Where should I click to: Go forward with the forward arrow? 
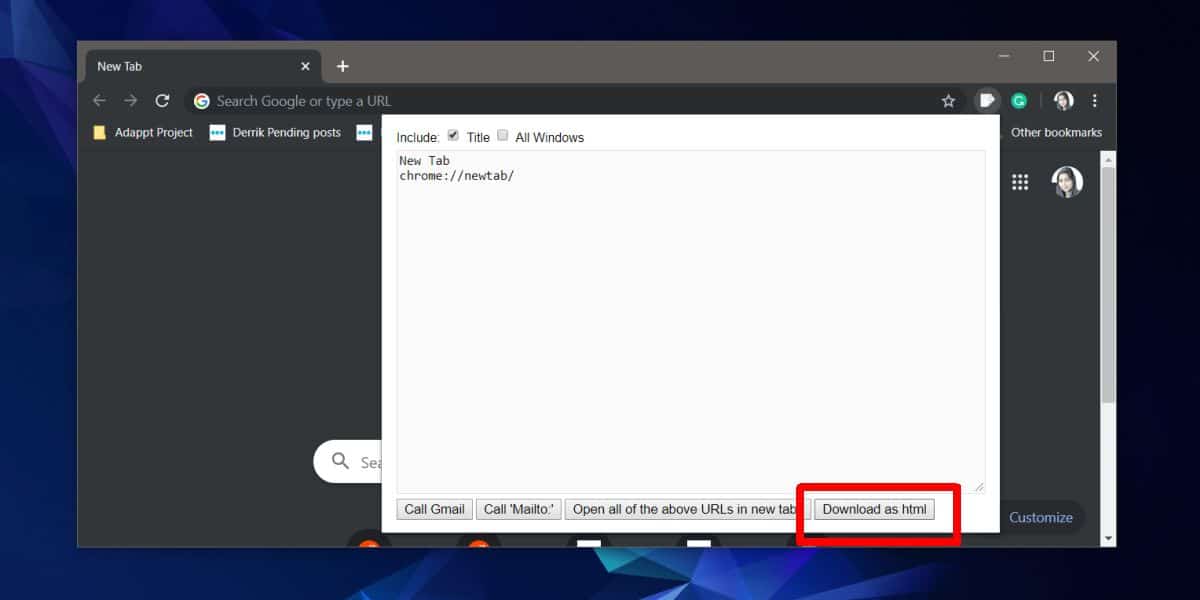(x=131, y=101)
